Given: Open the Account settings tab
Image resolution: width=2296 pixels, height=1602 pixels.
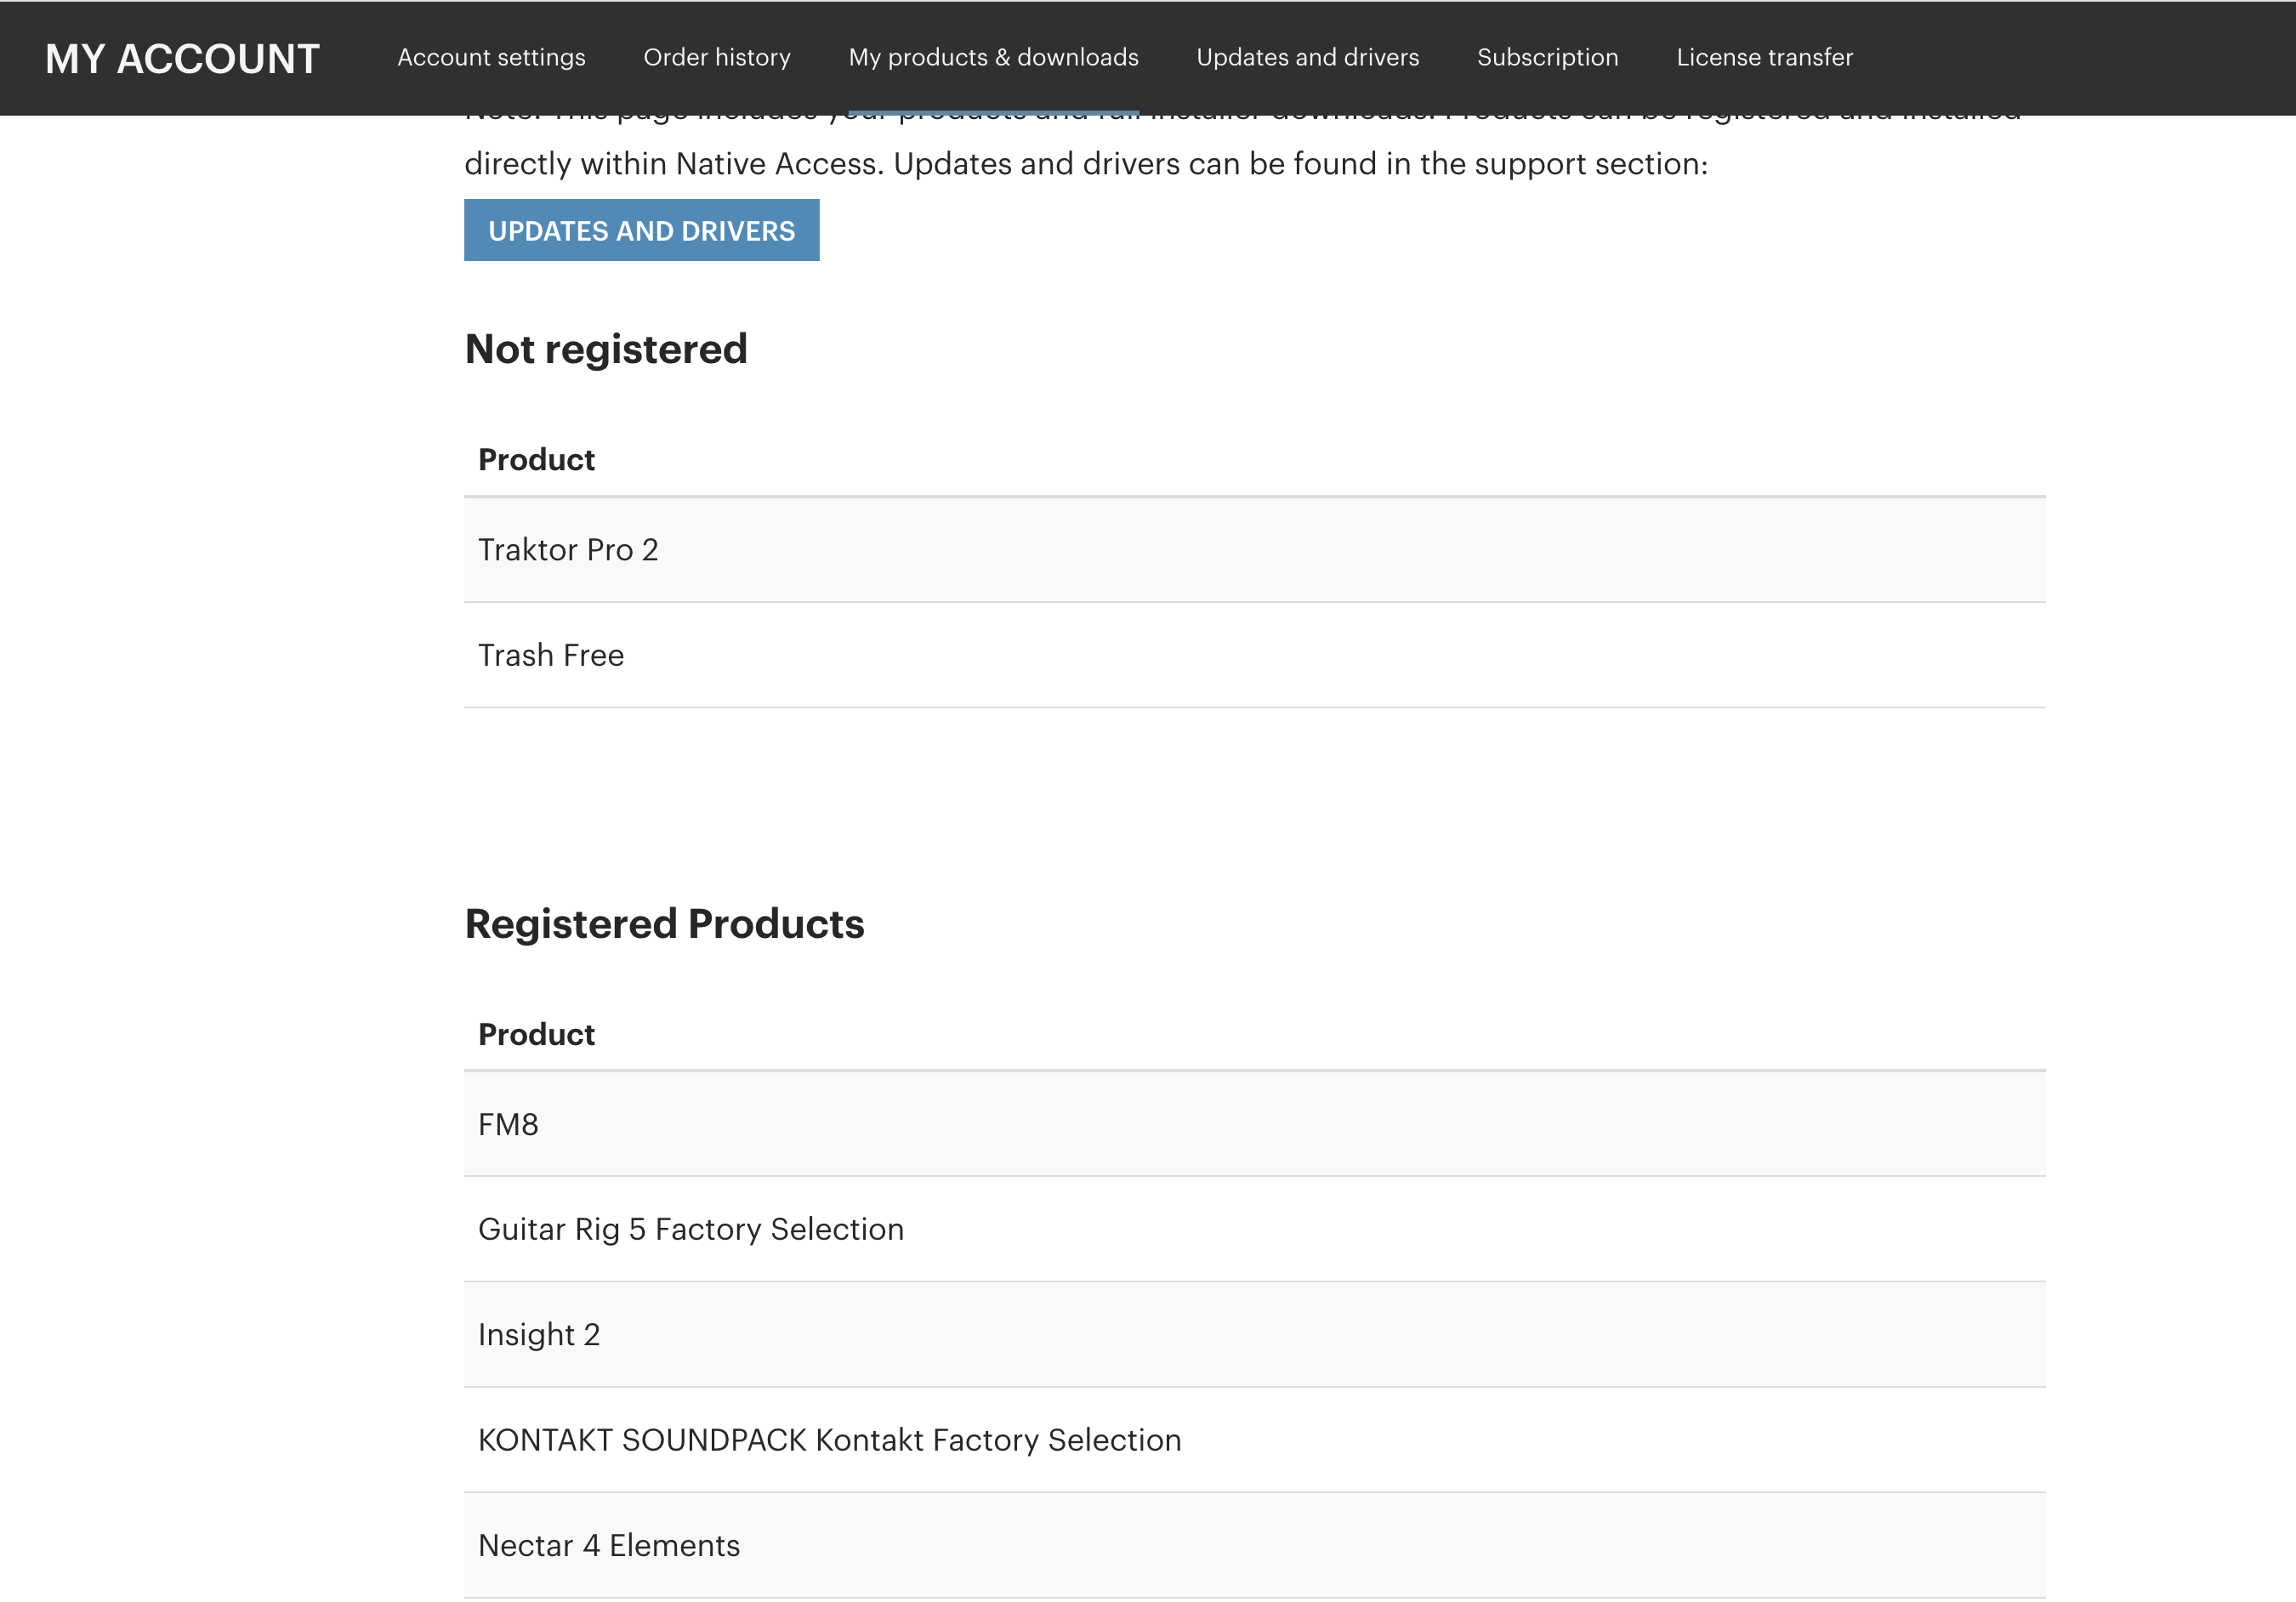Looking at the screenshot, I should tap(491, 57).
